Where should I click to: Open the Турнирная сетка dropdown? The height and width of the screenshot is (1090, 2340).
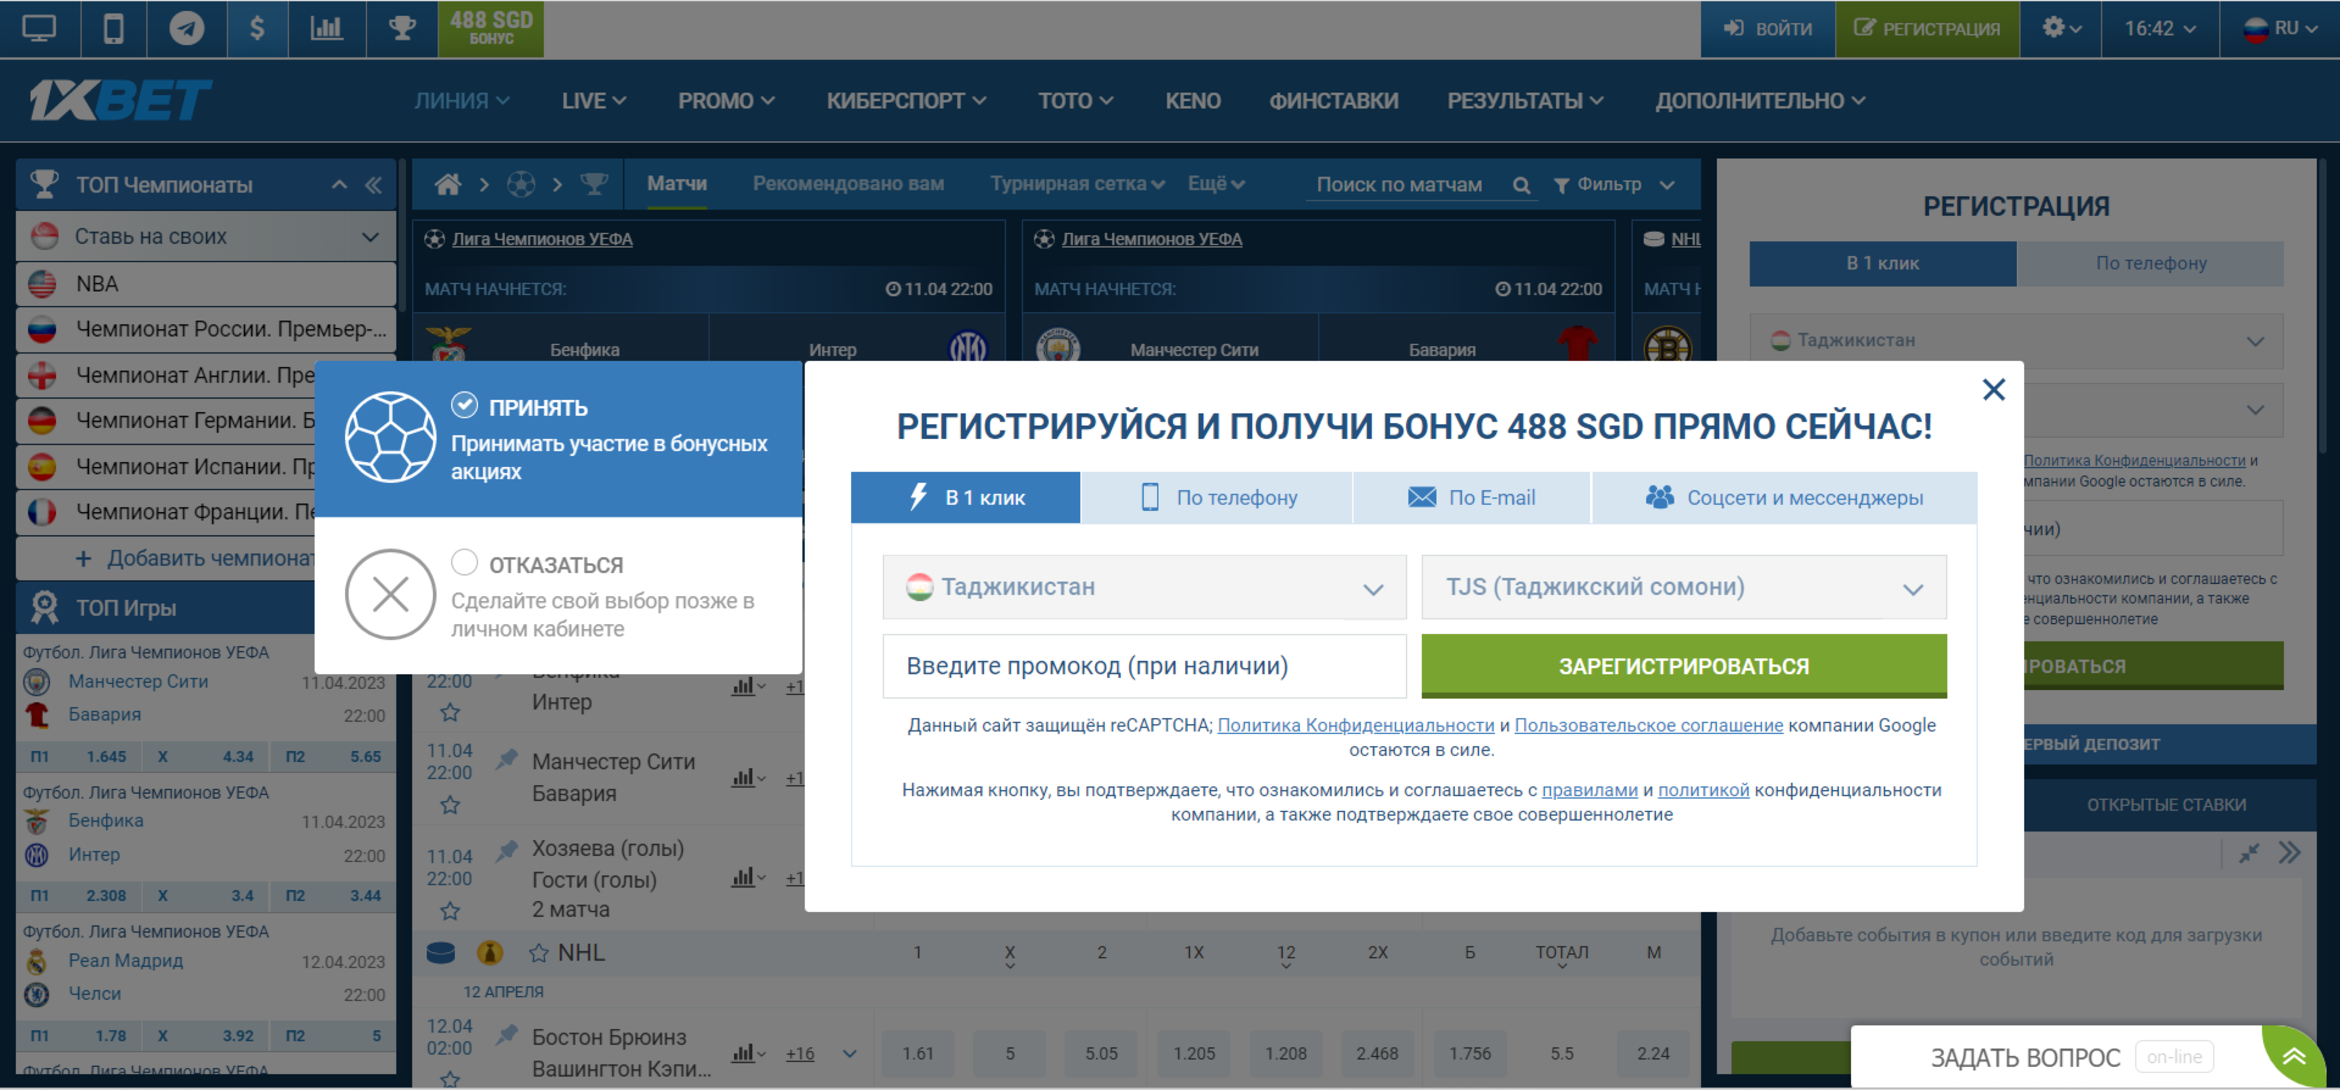1077,184
